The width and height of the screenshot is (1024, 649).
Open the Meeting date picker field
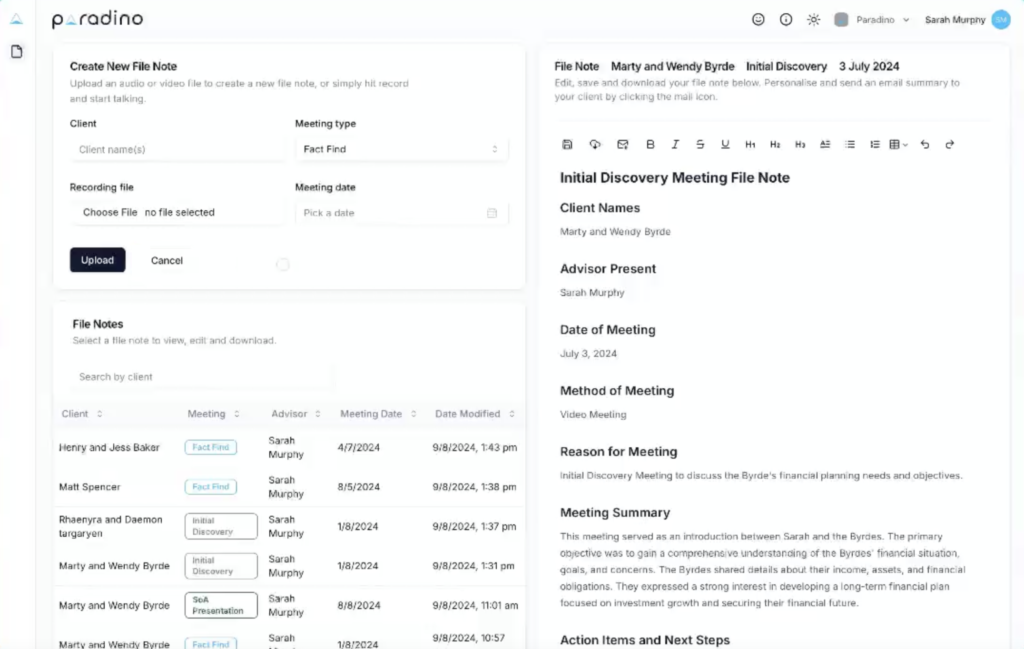pos(401,213)
